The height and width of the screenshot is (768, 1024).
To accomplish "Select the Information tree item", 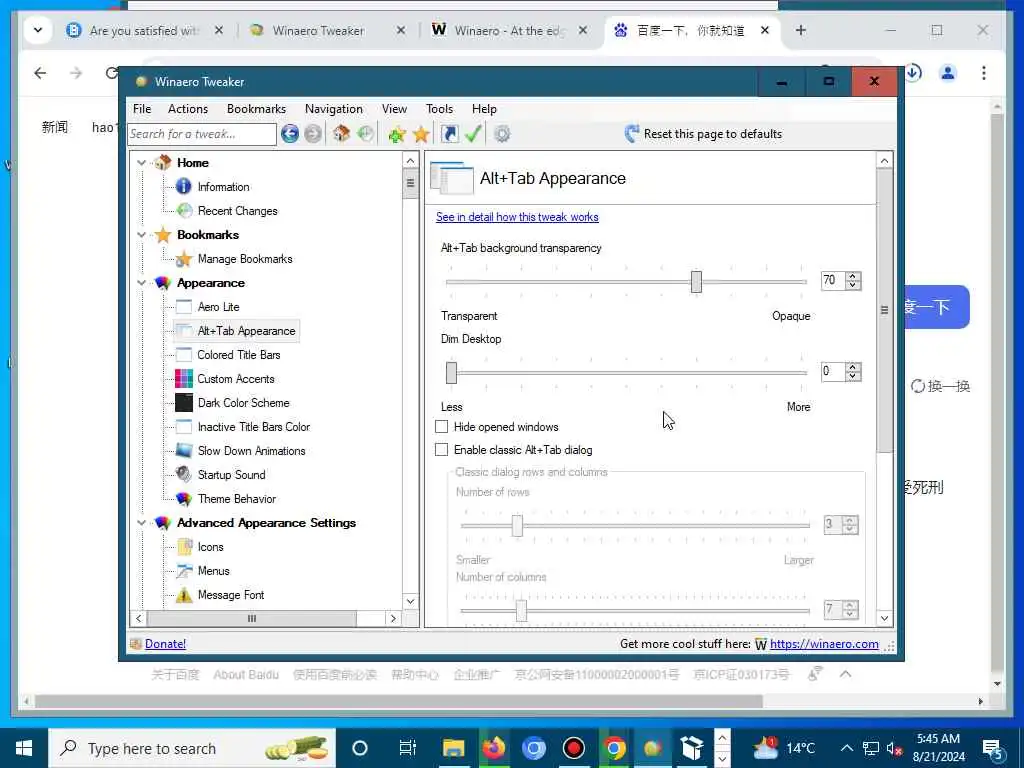I will point(223,187).
